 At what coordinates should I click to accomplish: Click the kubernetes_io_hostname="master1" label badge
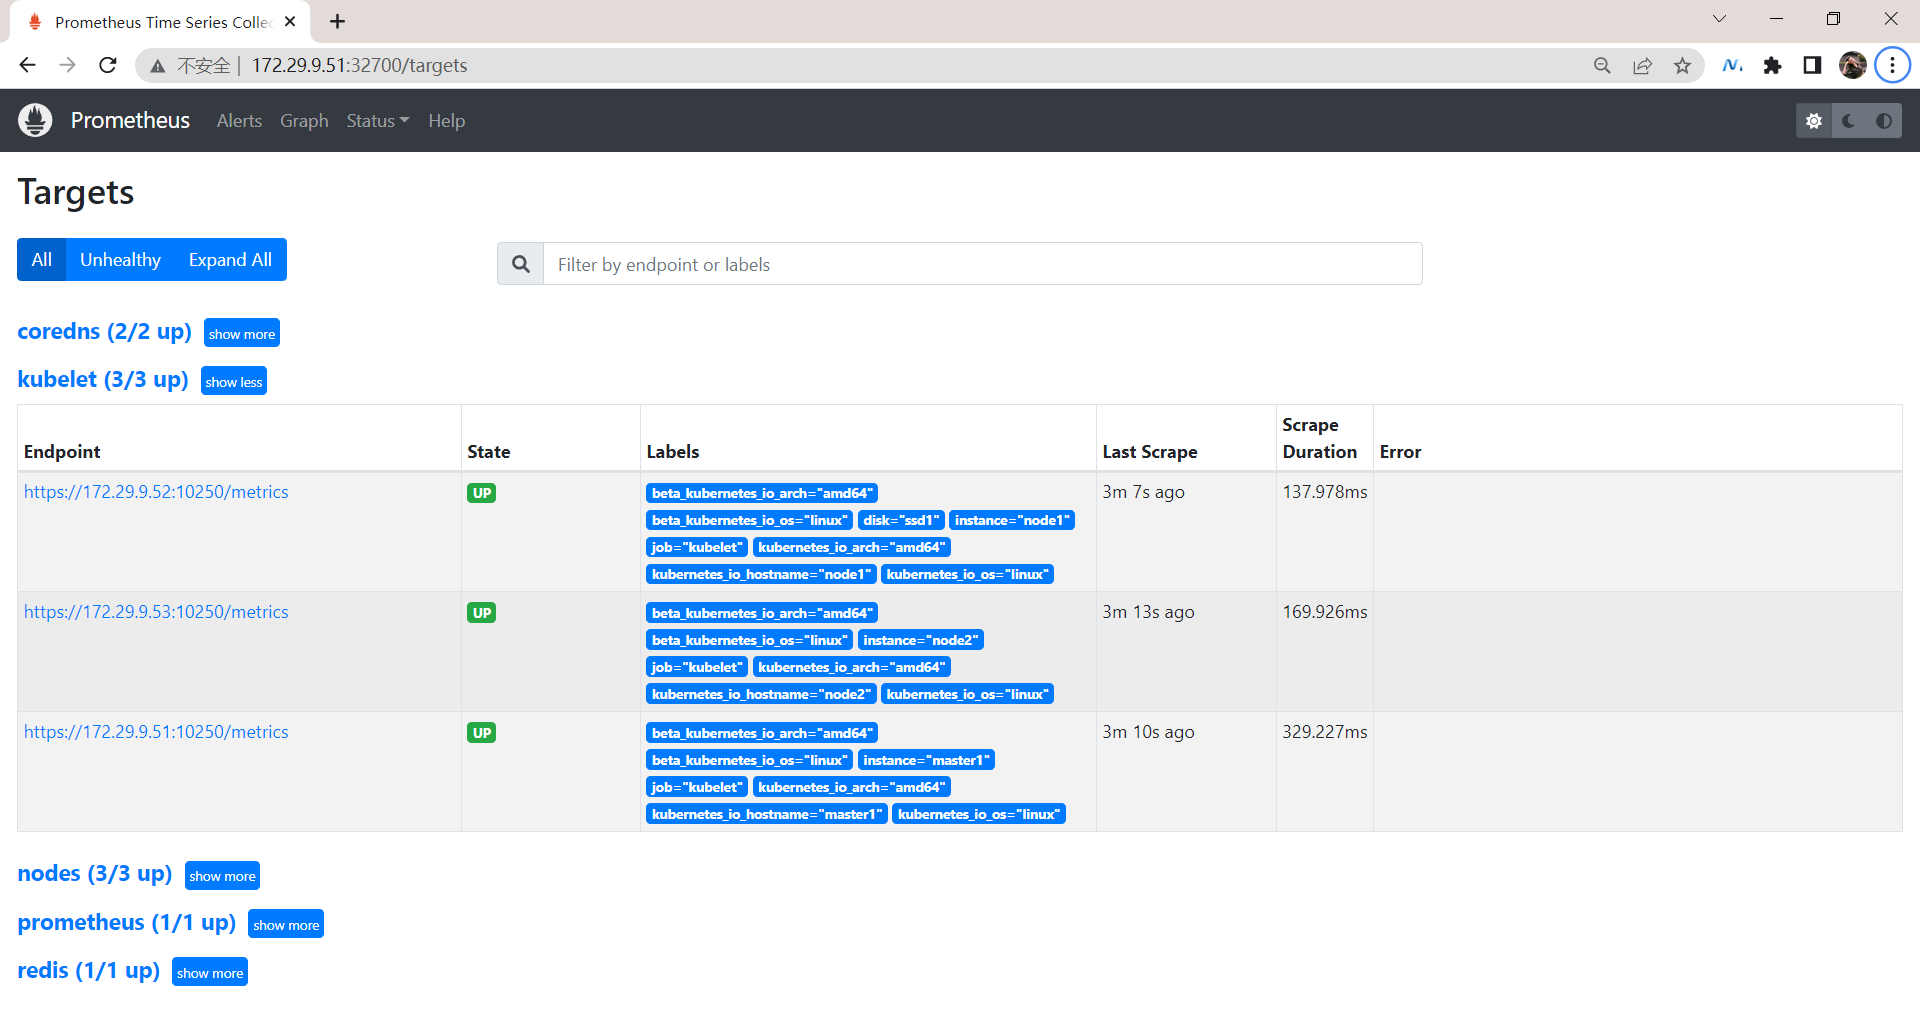tap(767, 814)
